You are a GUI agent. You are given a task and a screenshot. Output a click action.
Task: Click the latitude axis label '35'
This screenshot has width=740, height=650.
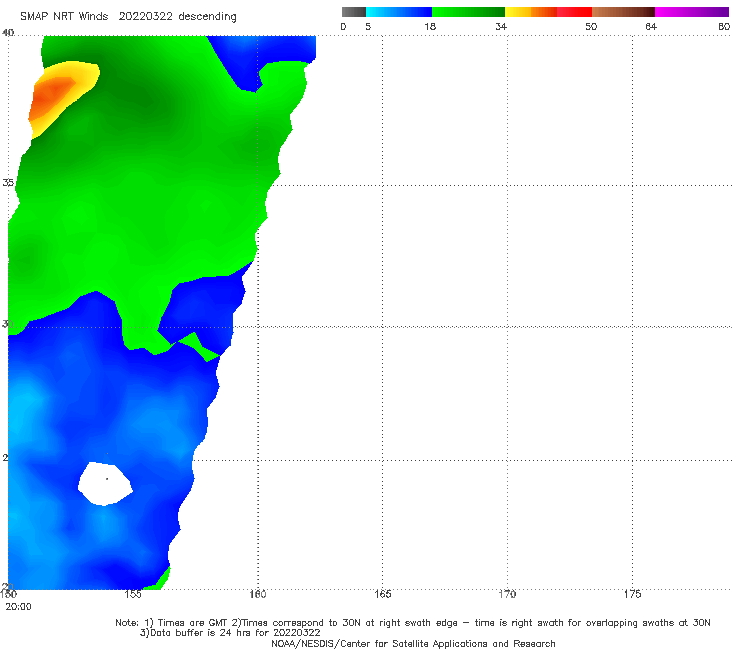click(x=8, y=183)
